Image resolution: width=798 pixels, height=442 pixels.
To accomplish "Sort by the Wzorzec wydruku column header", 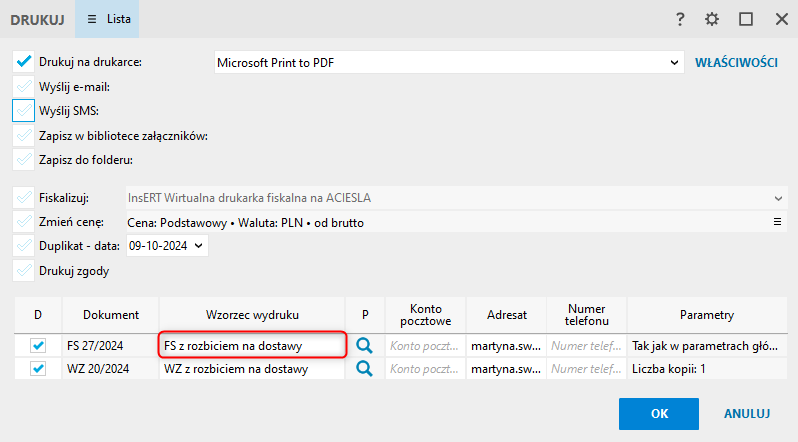I will point(252,315).
